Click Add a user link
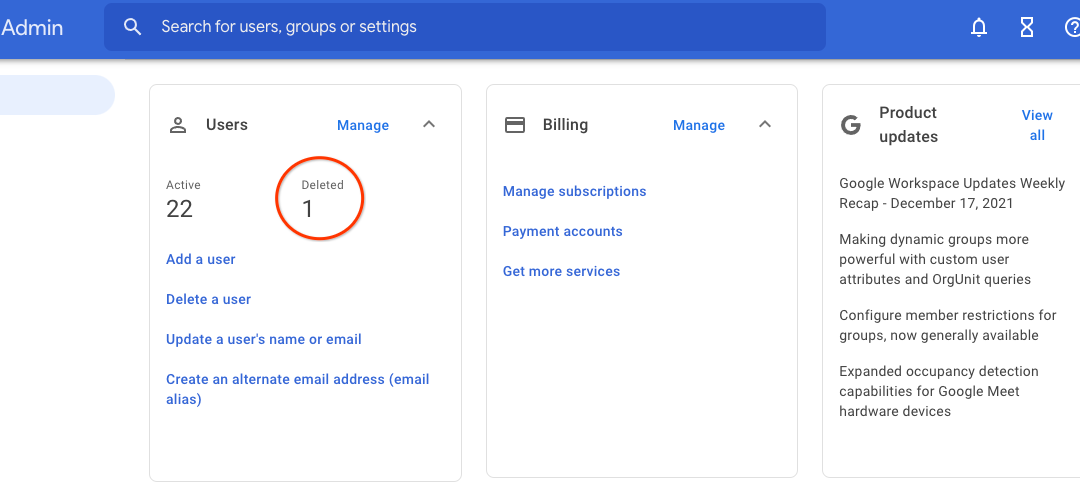The height and width of the screenshot is (487, 1080). pos(200,260)
